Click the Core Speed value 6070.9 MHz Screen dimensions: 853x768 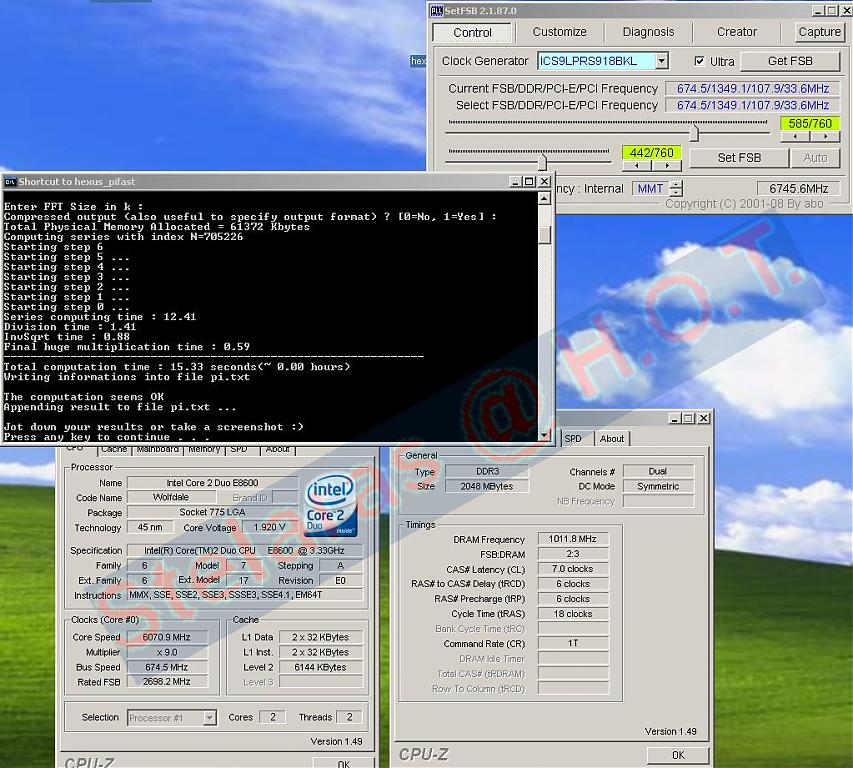click(x=166, y=637)
